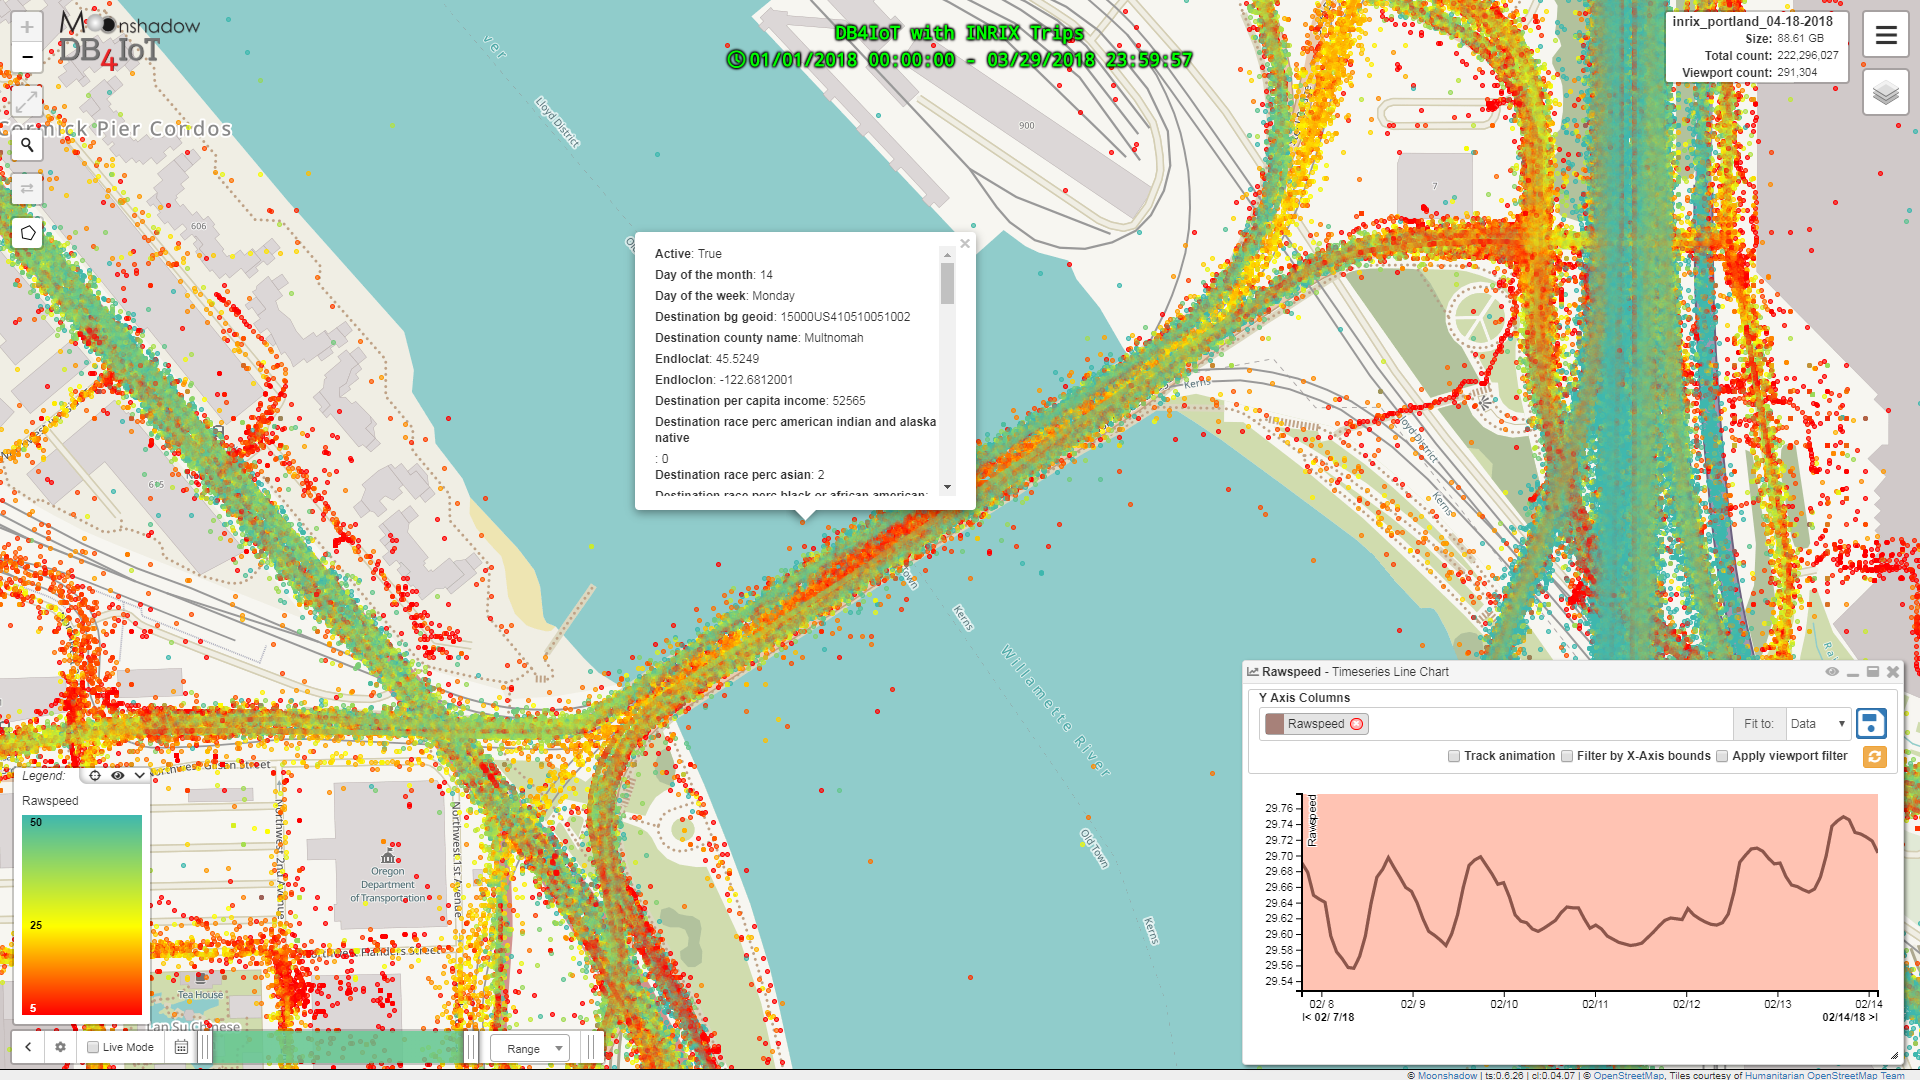Viewport: 1920px width, 1080px height.
Task: Enable Apply viewport filter checkbox
Action: coord(1722,756)
